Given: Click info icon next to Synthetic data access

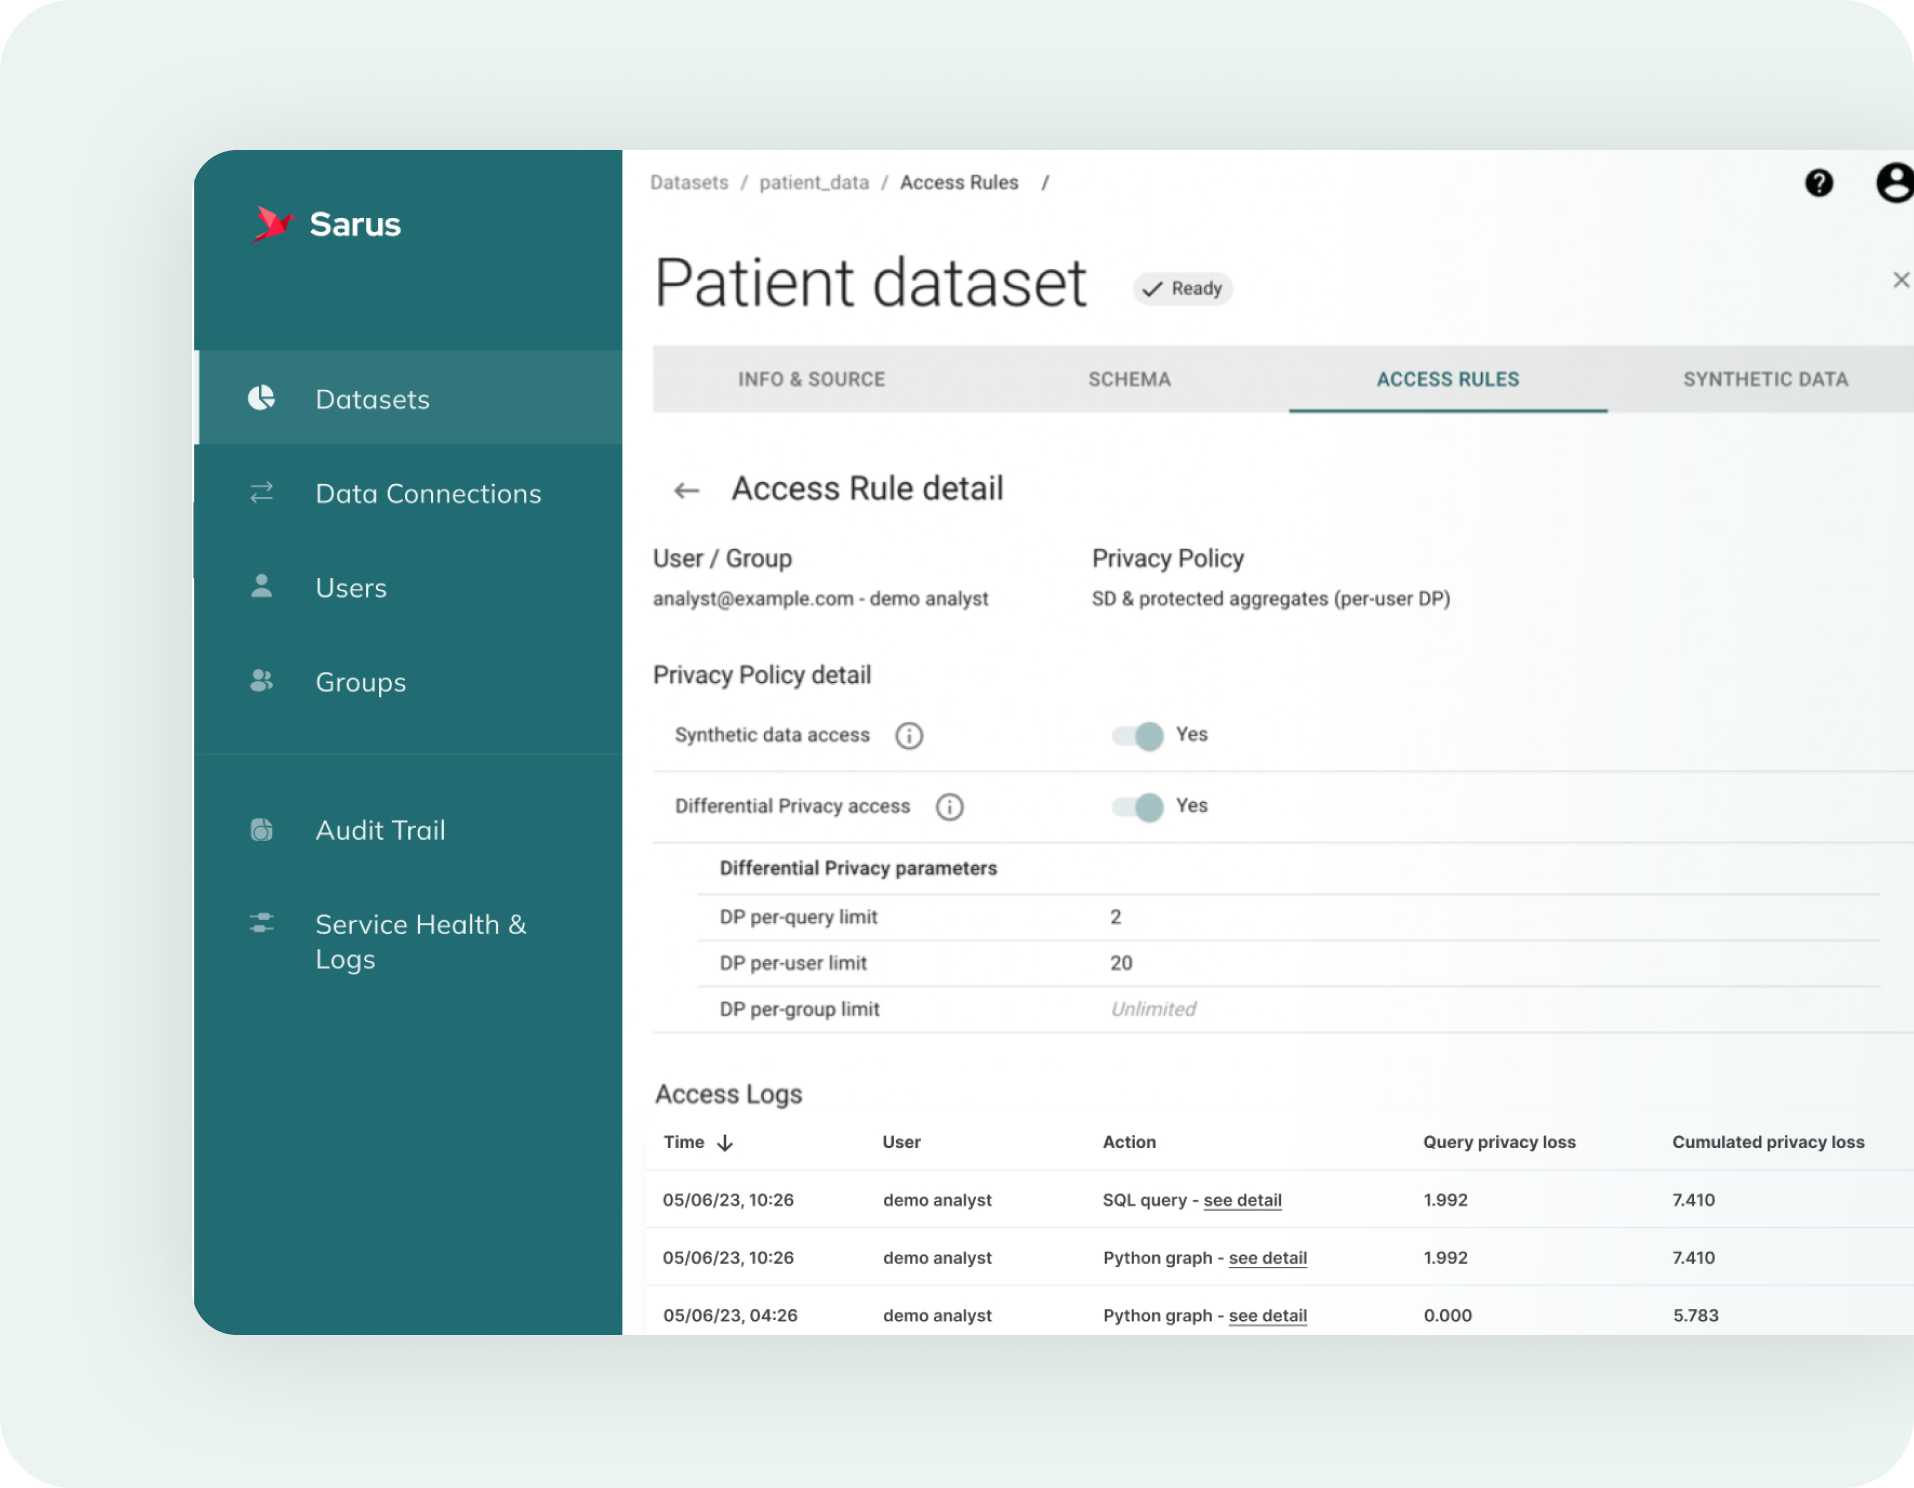Looking at the screenshot, I should [908, 736].
